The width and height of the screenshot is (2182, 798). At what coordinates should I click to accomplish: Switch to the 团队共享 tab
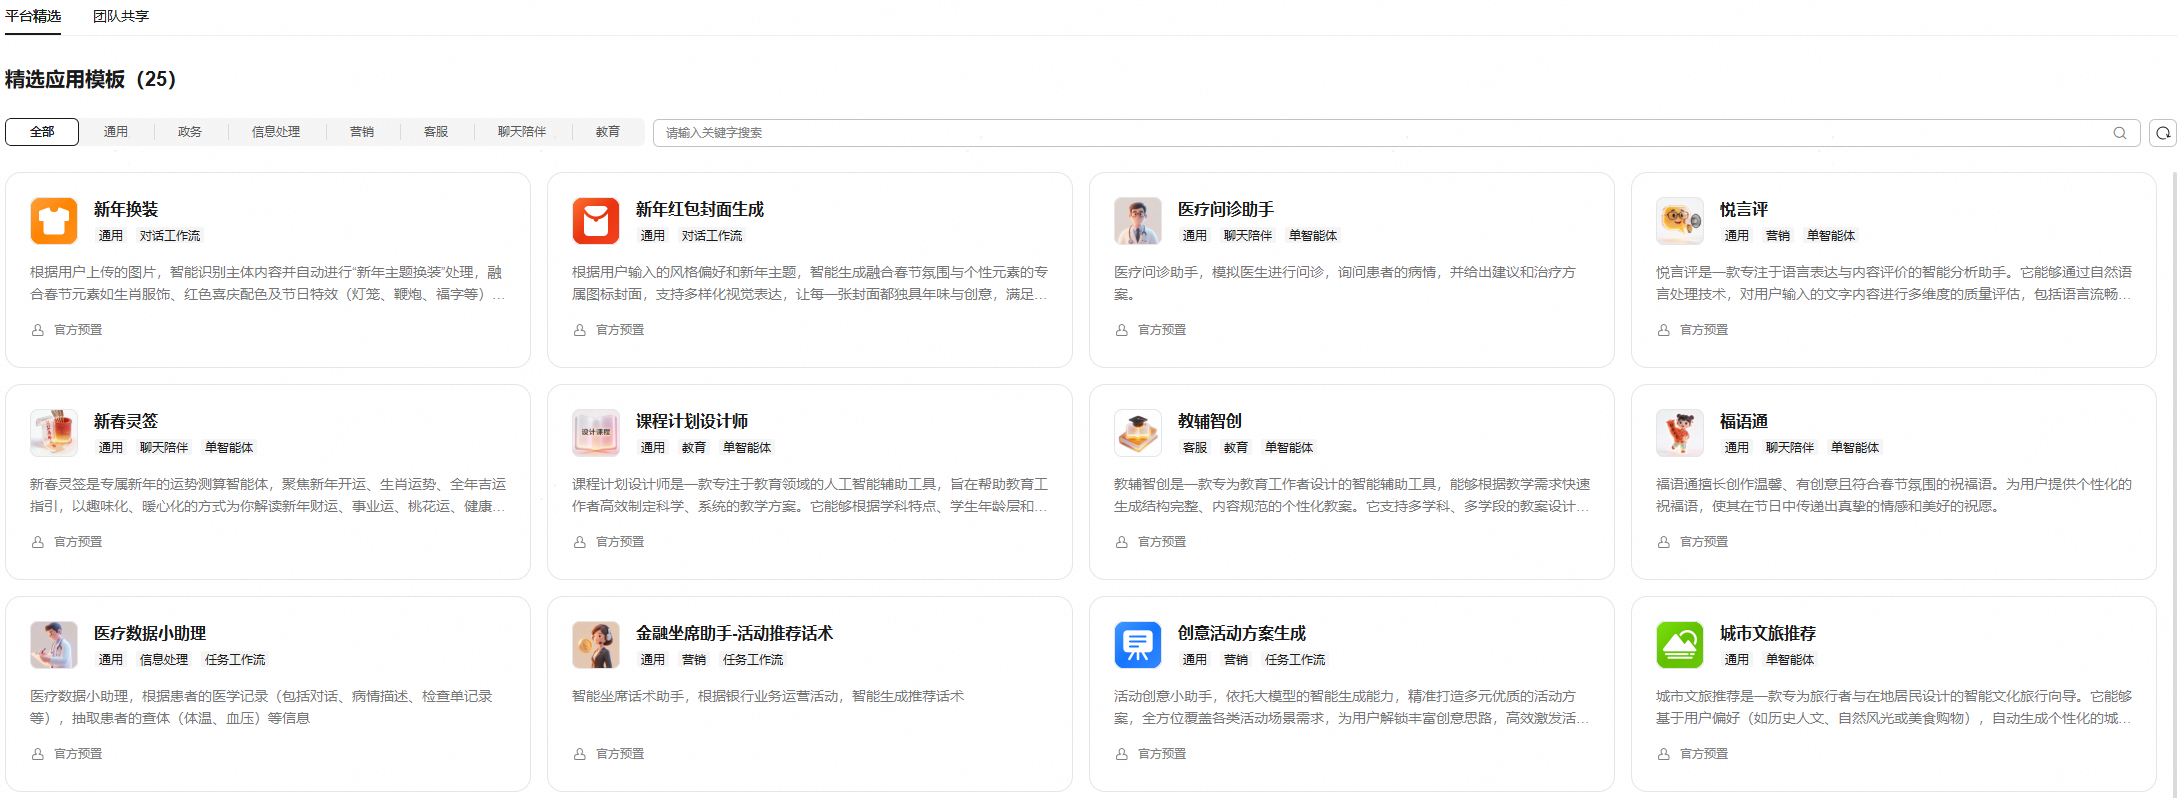121,16
